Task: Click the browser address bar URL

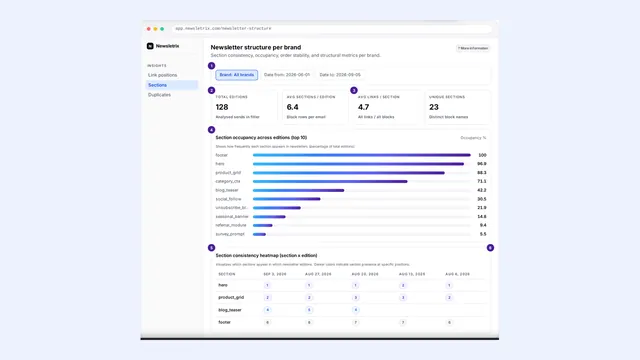Action: 223,29
